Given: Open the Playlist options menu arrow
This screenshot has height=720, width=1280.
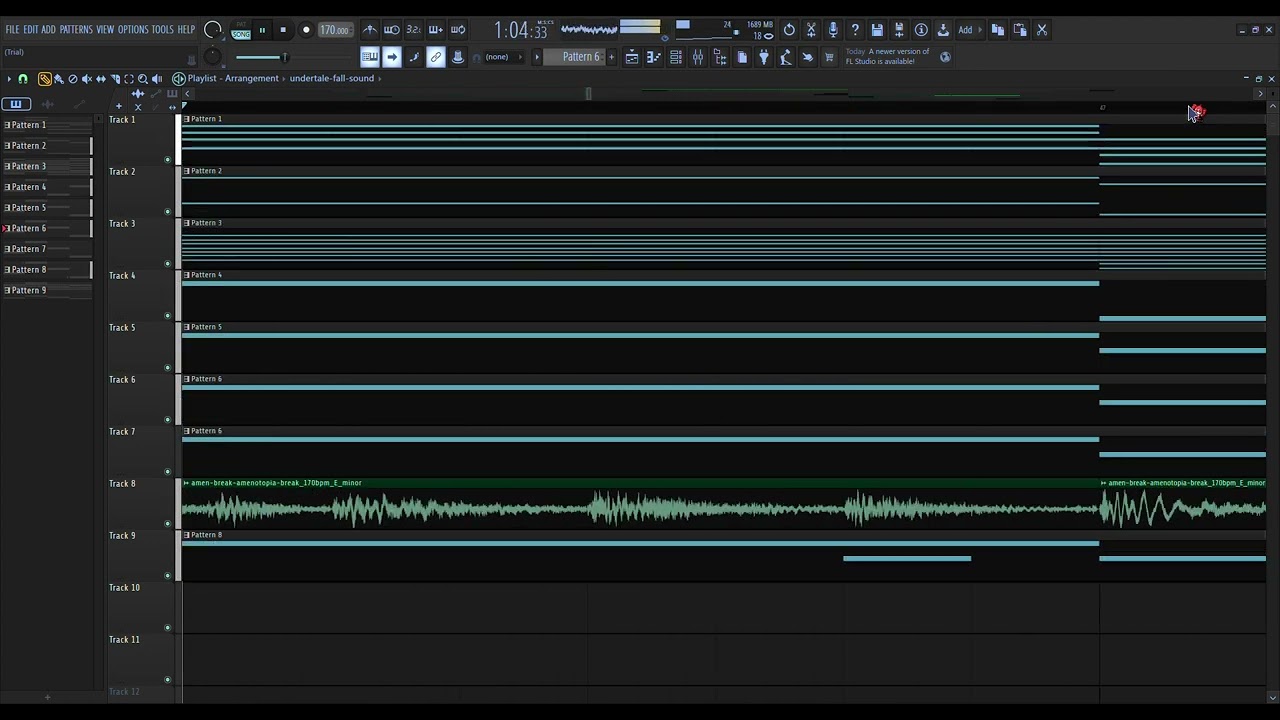Looking at the screenshot, I should pyautogui.click(x=9, y=79).
